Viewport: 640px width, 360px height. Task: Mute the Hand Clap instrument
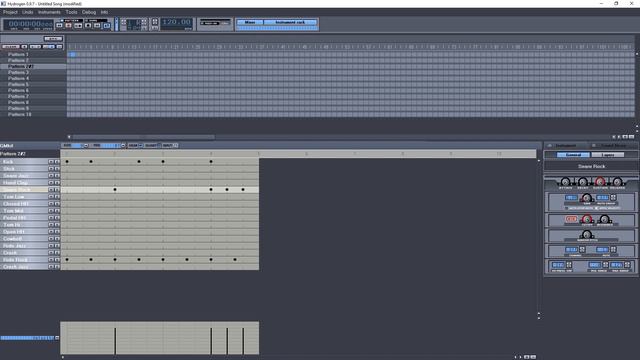point(51,182)
